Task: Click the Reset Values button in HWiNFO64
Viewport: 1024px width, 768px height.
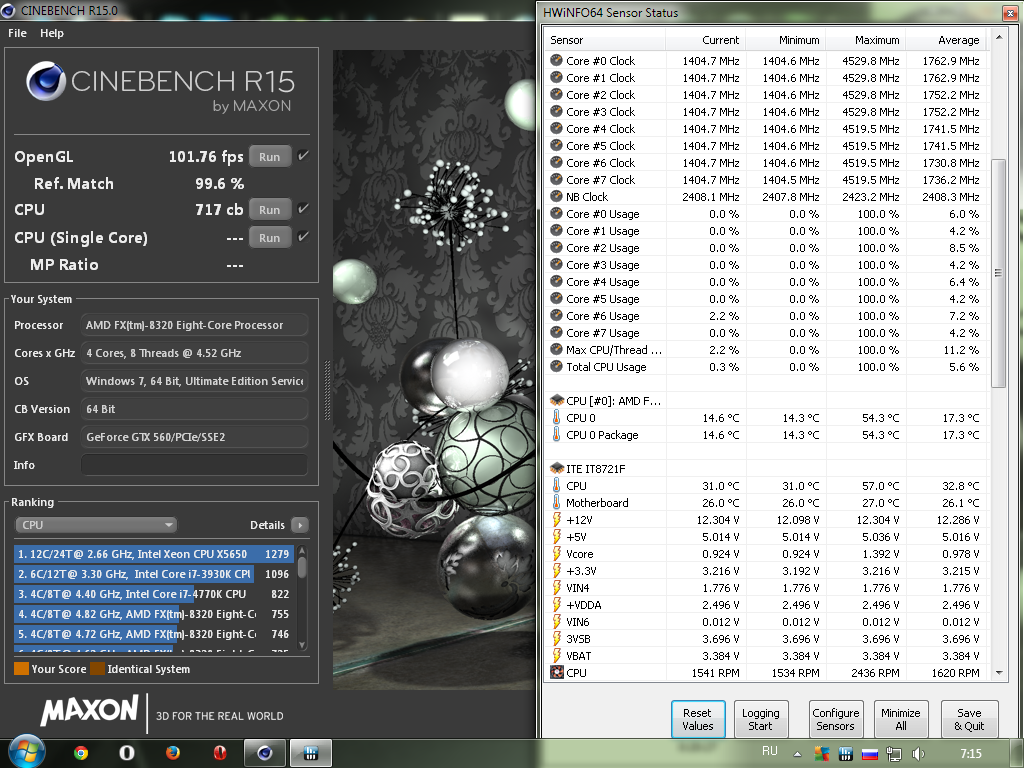Action: 697,719
